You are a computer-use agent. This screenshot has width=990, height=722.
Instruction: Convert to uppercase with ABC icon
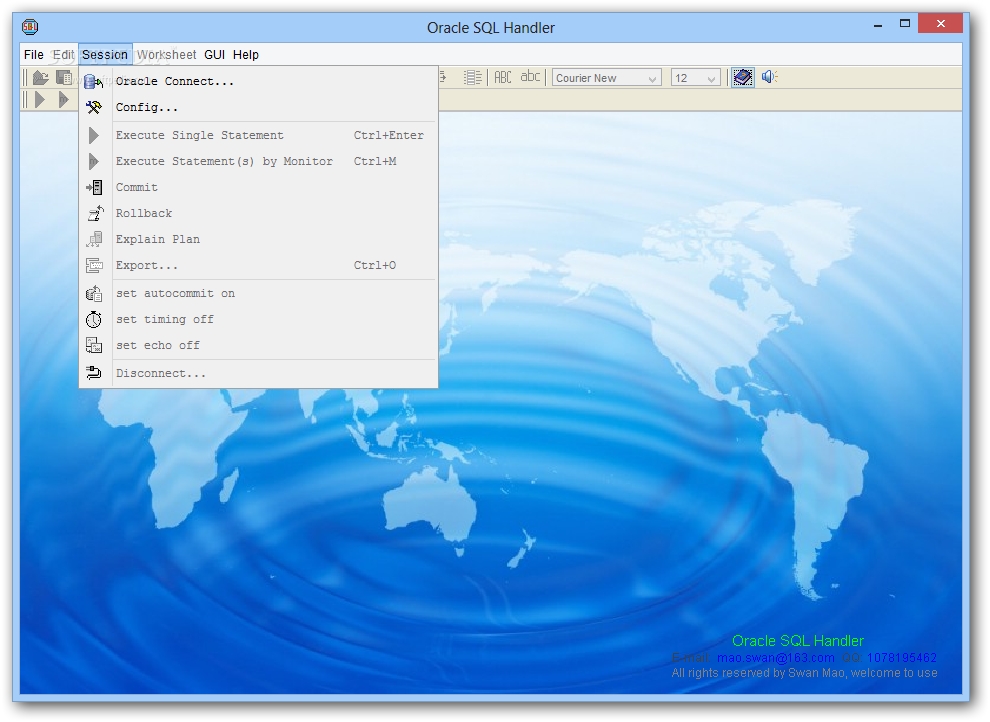pos(503,78)
